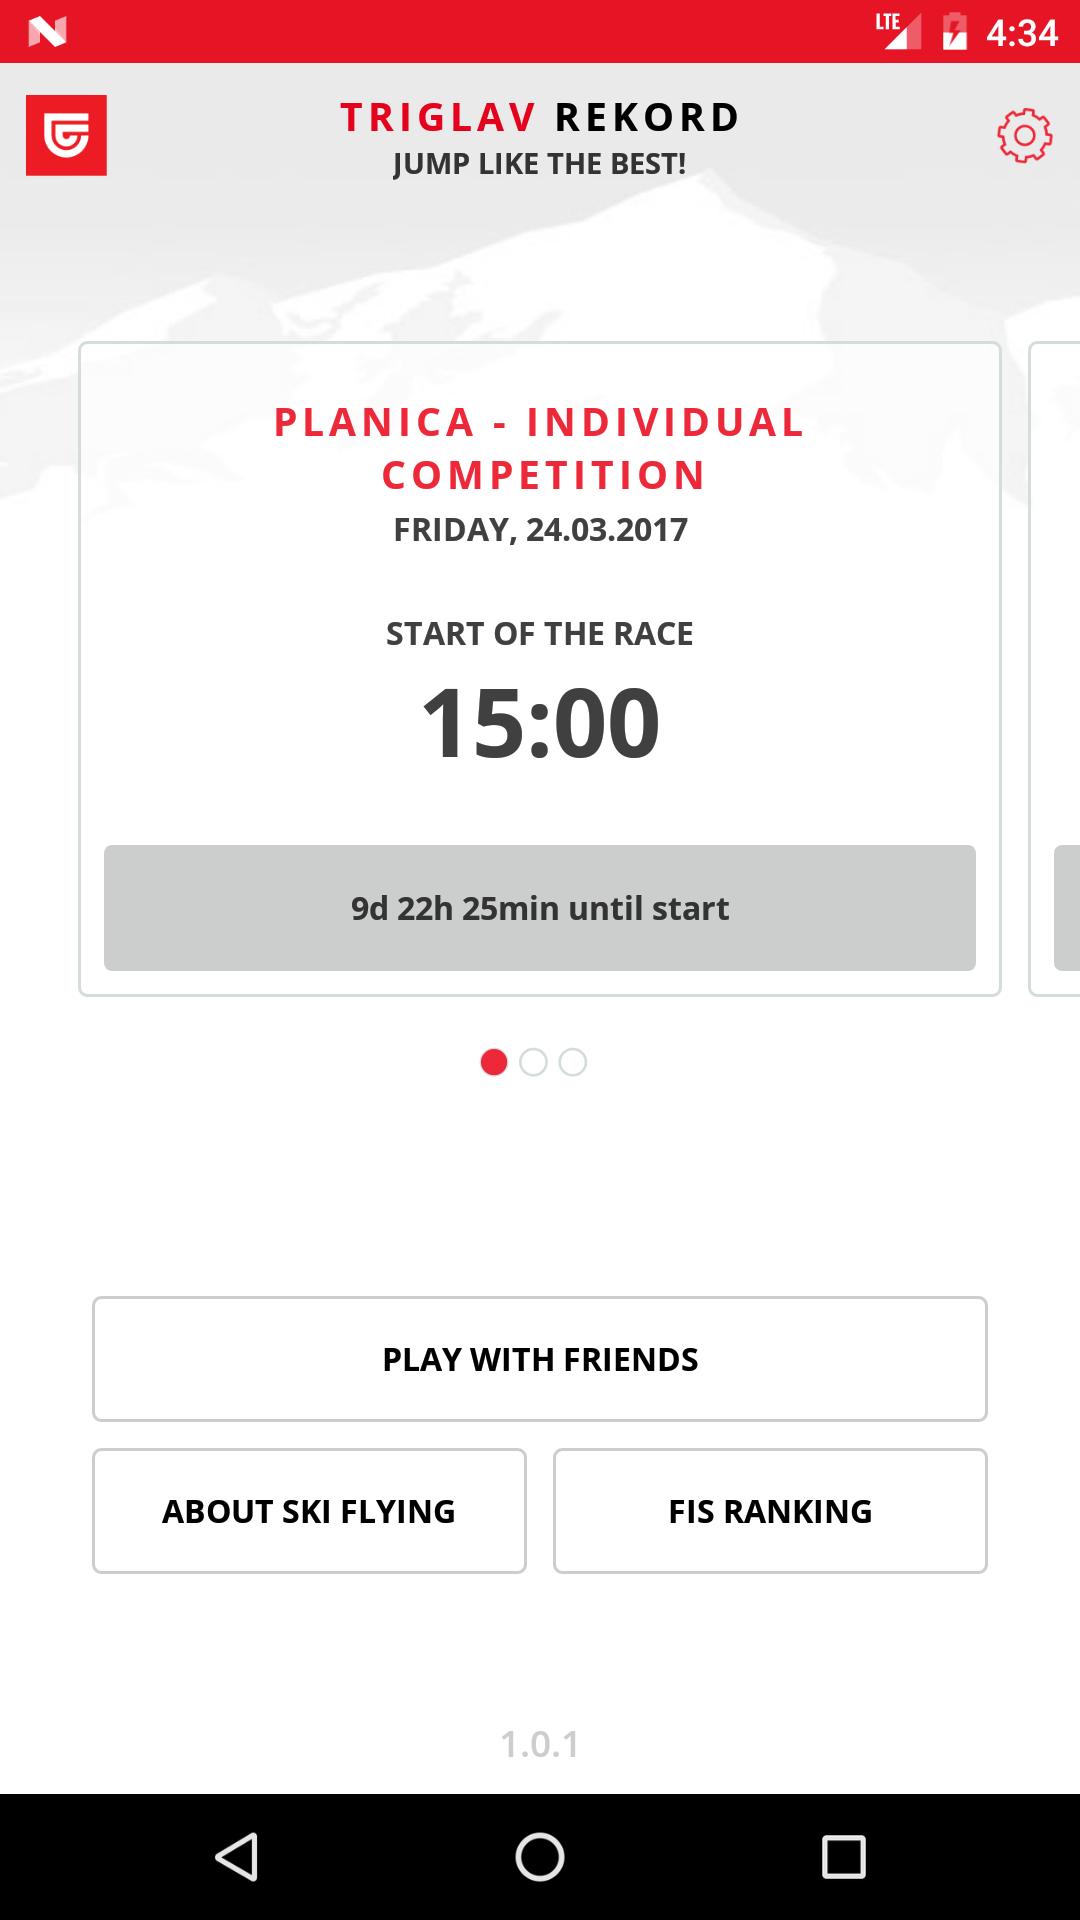Tap the version number 1.0.1
1080x1920 pixels.
[540, 1744]
